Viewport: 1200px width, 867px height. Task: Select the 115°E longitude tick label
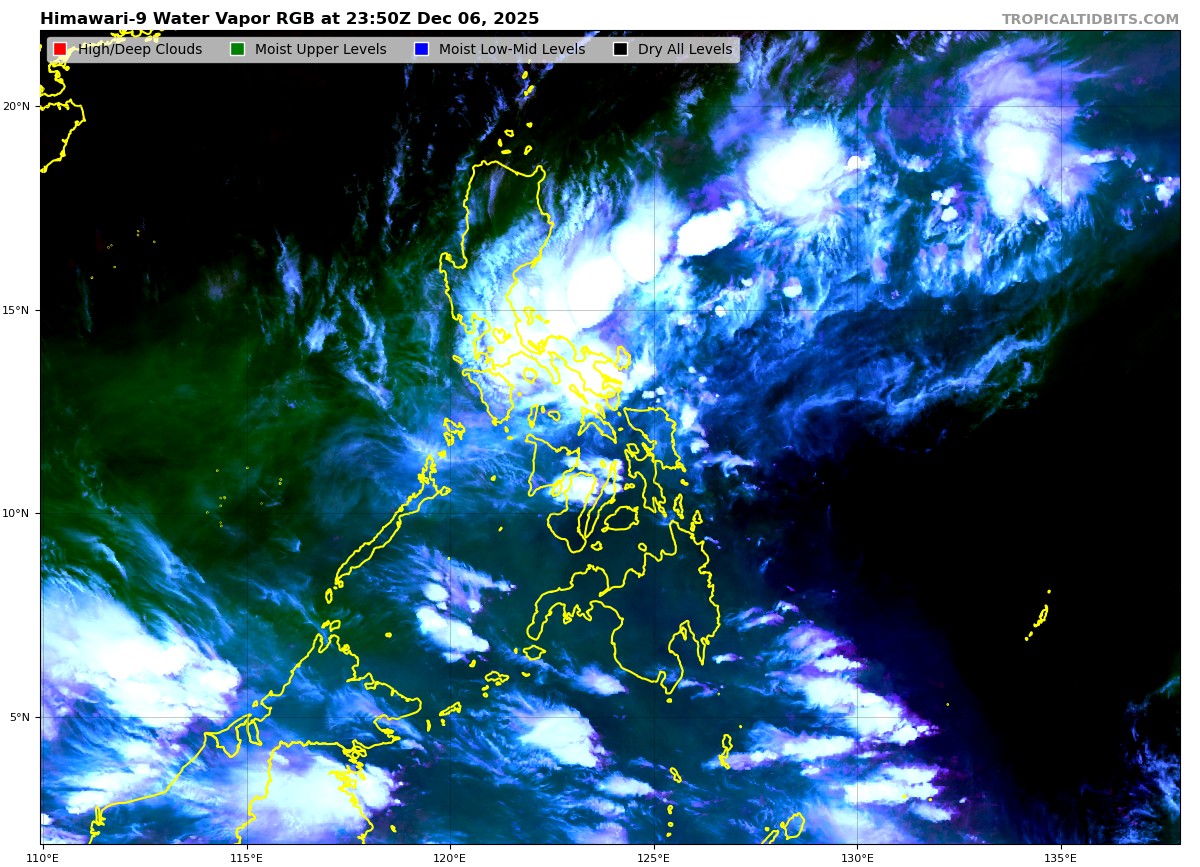coord(246,857)
